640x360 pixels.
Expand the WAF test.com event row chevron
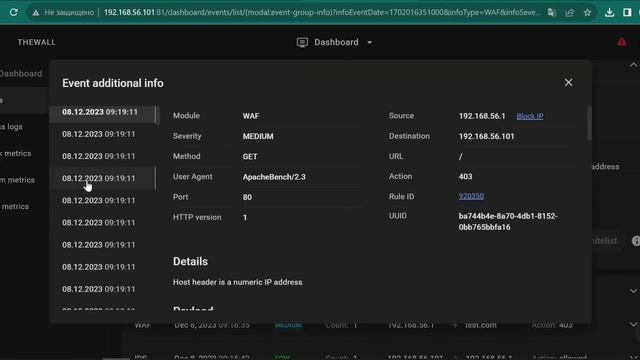633,324
